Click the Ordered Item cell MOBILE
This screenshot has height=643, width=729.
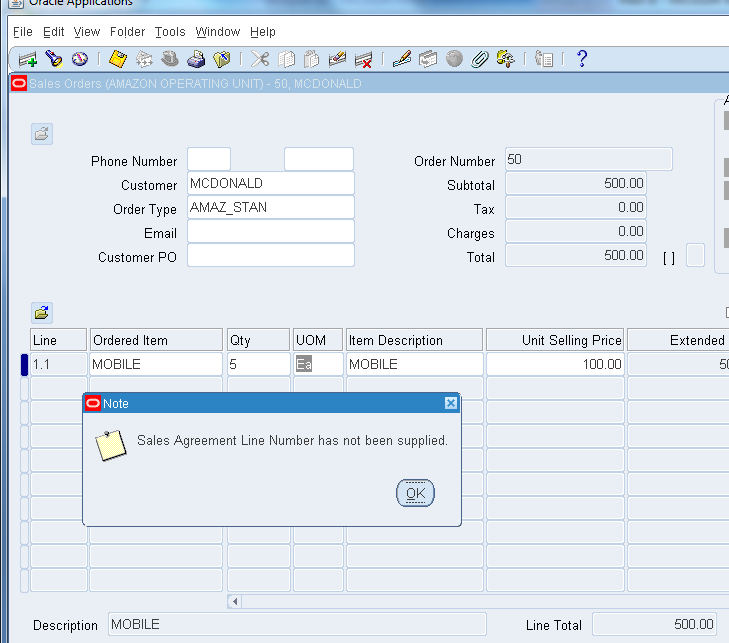coord(156,364)
